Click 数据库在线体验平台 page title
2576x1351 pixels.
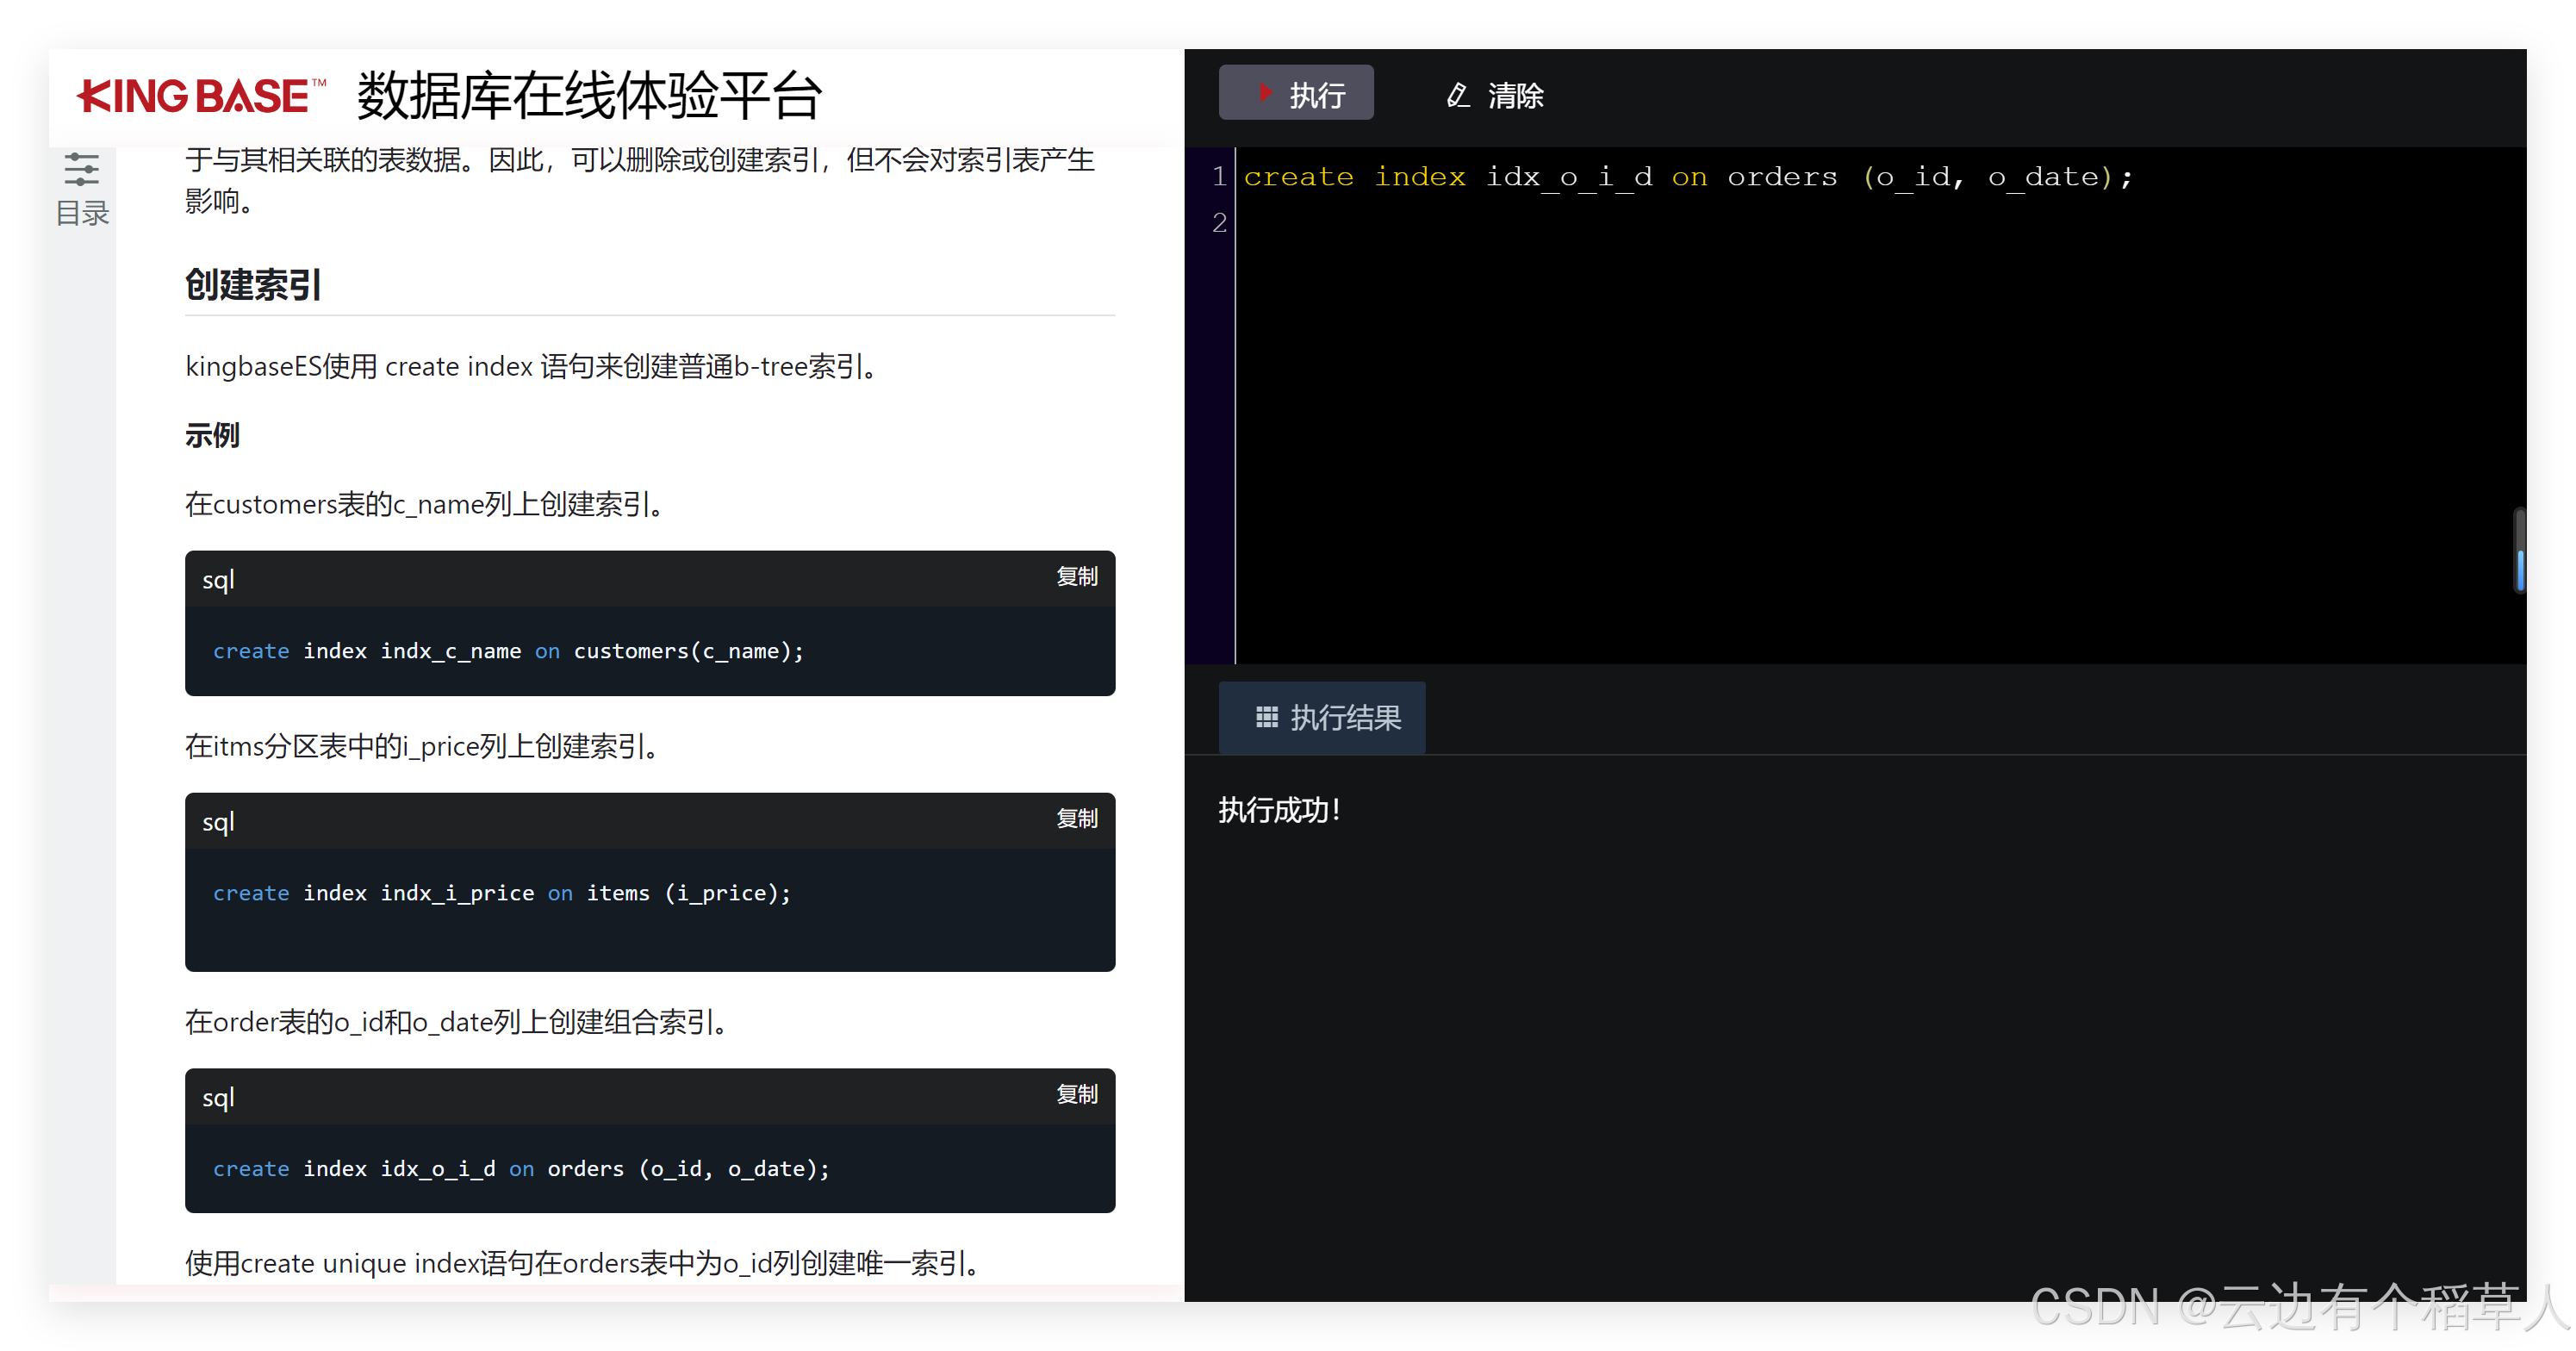[589, 95]
